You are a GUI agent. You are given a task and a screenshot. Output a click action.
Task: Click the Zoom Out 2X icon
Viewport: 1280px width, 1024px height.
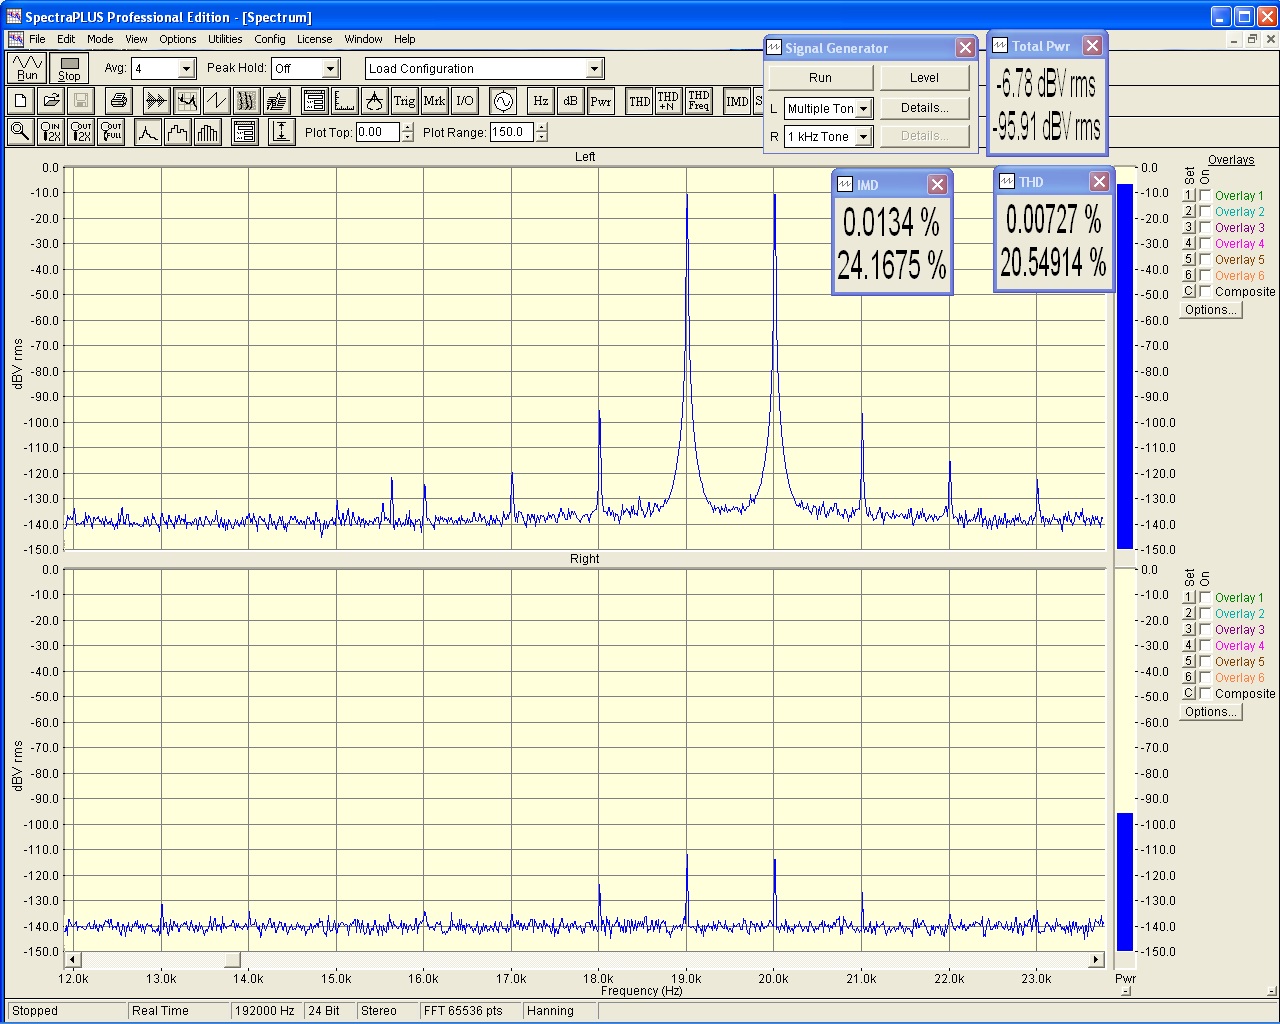81,132
